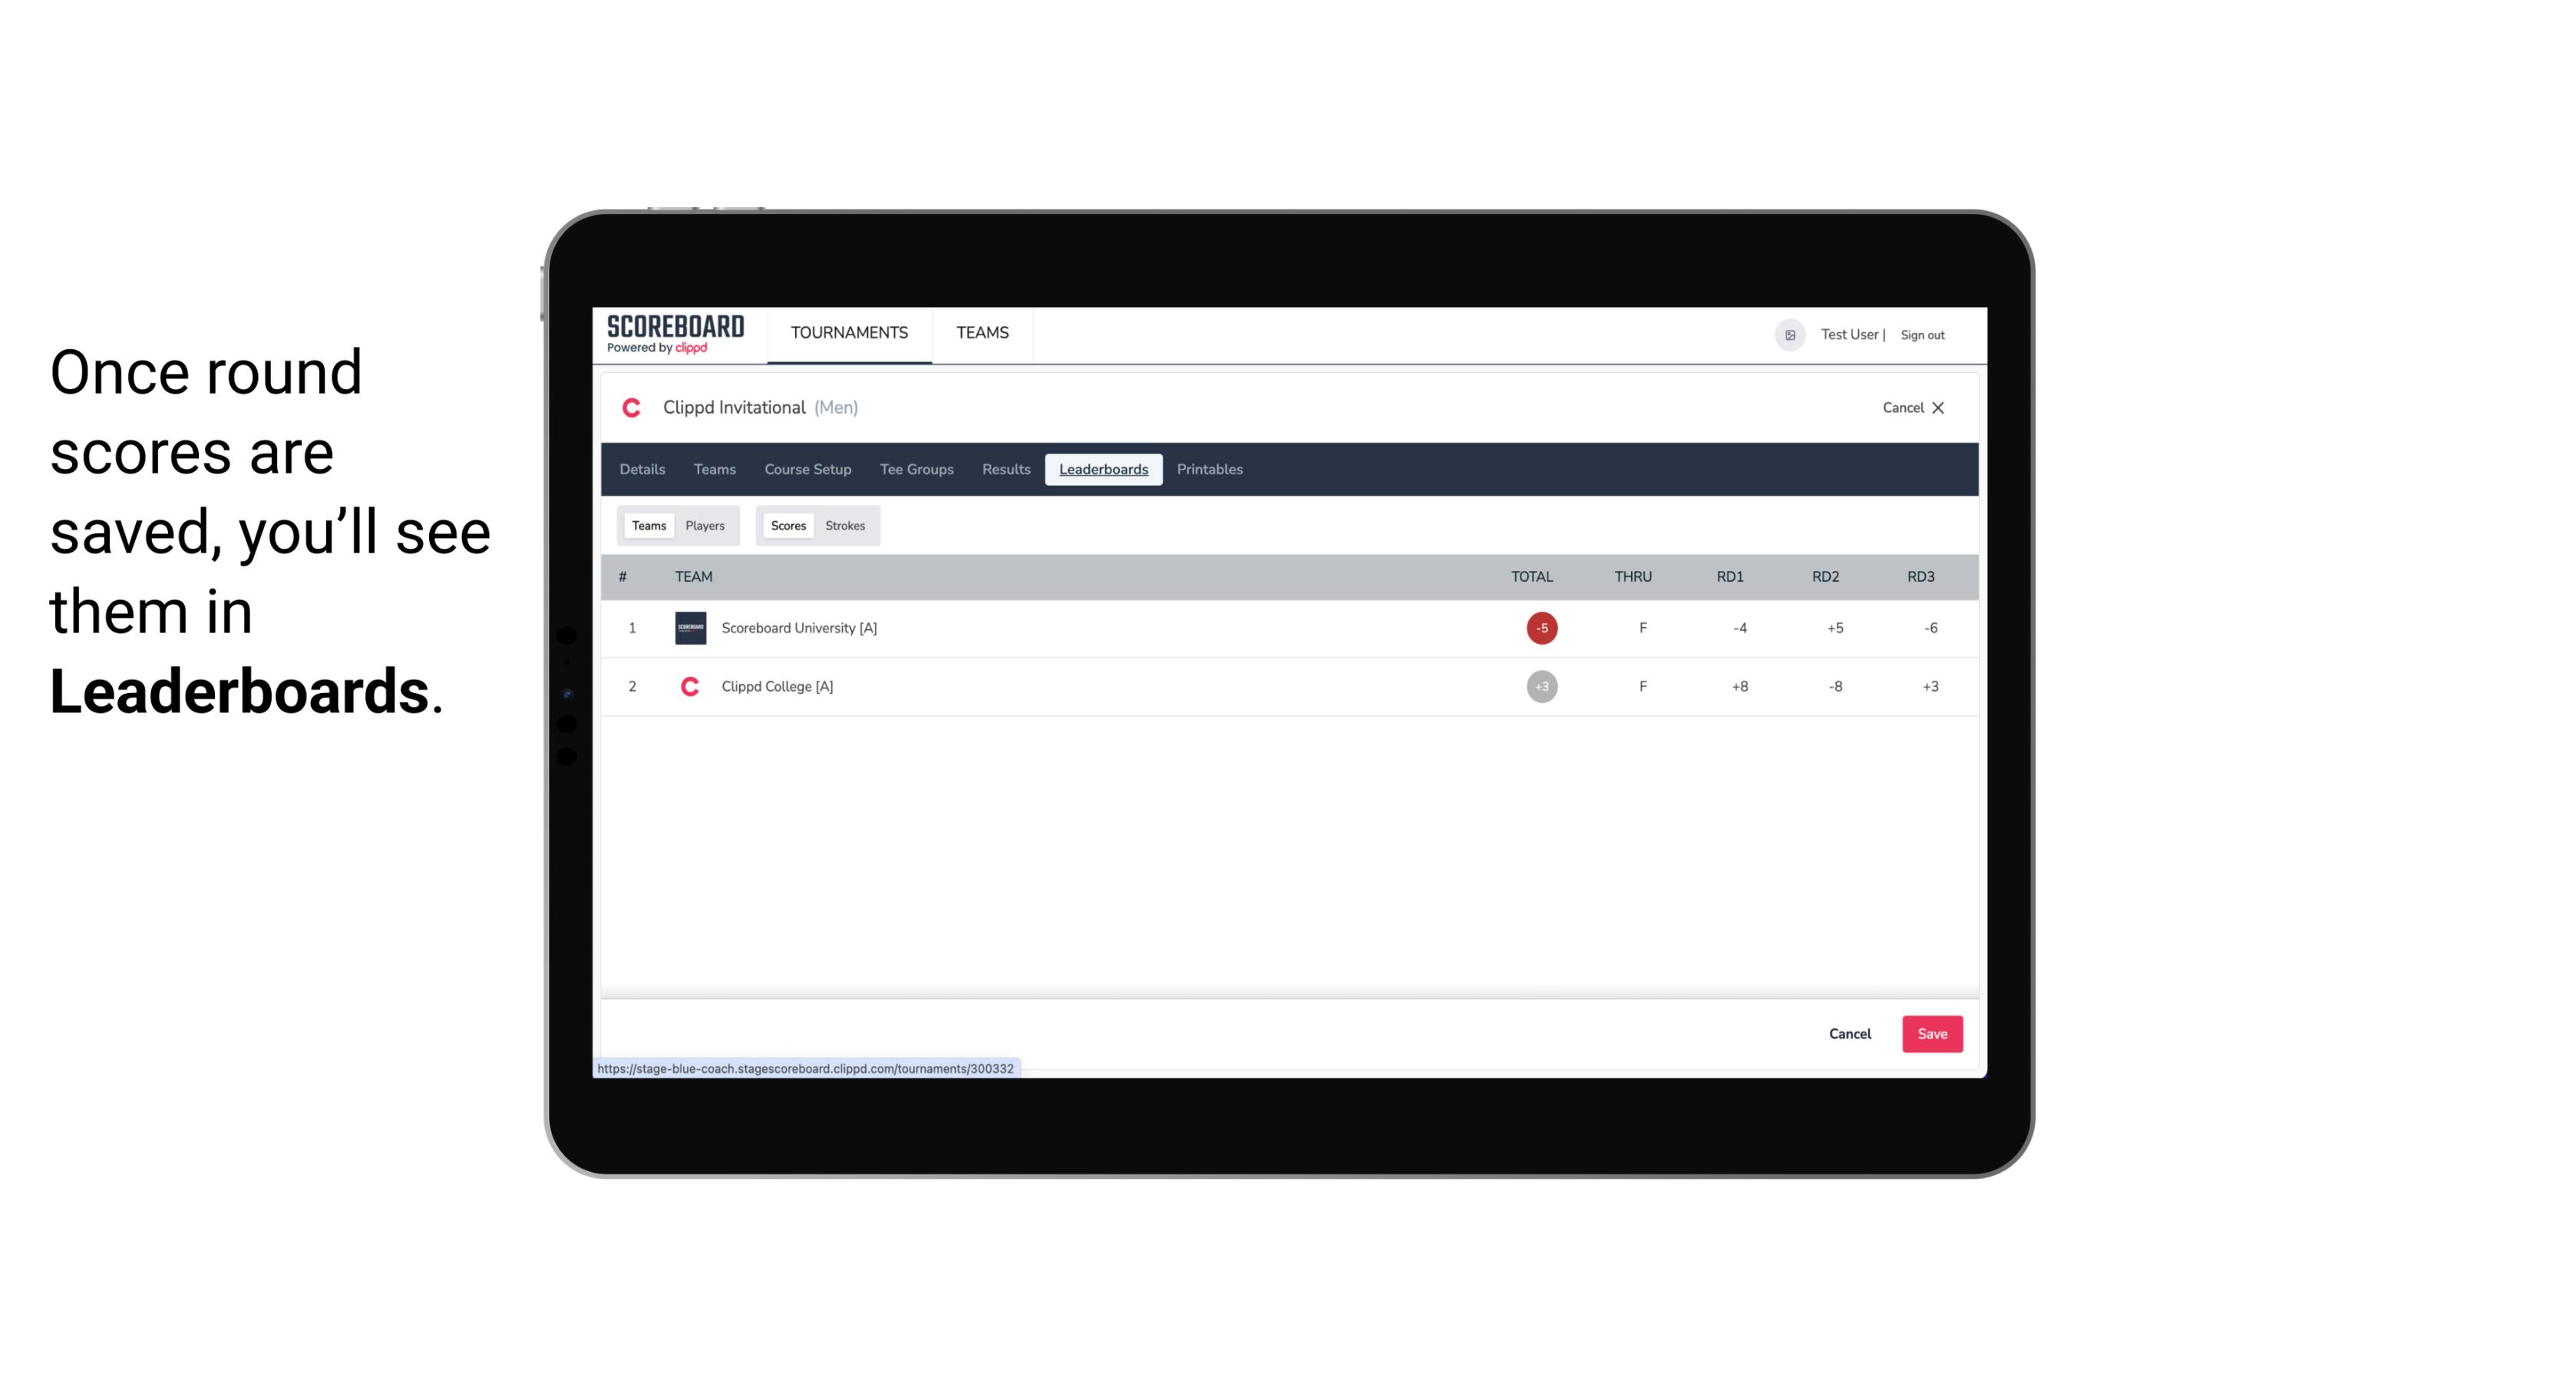Screen dimensions: 2576x1386
Task: Click the Tee Groups tab
Action: click(x=915, y=470)
